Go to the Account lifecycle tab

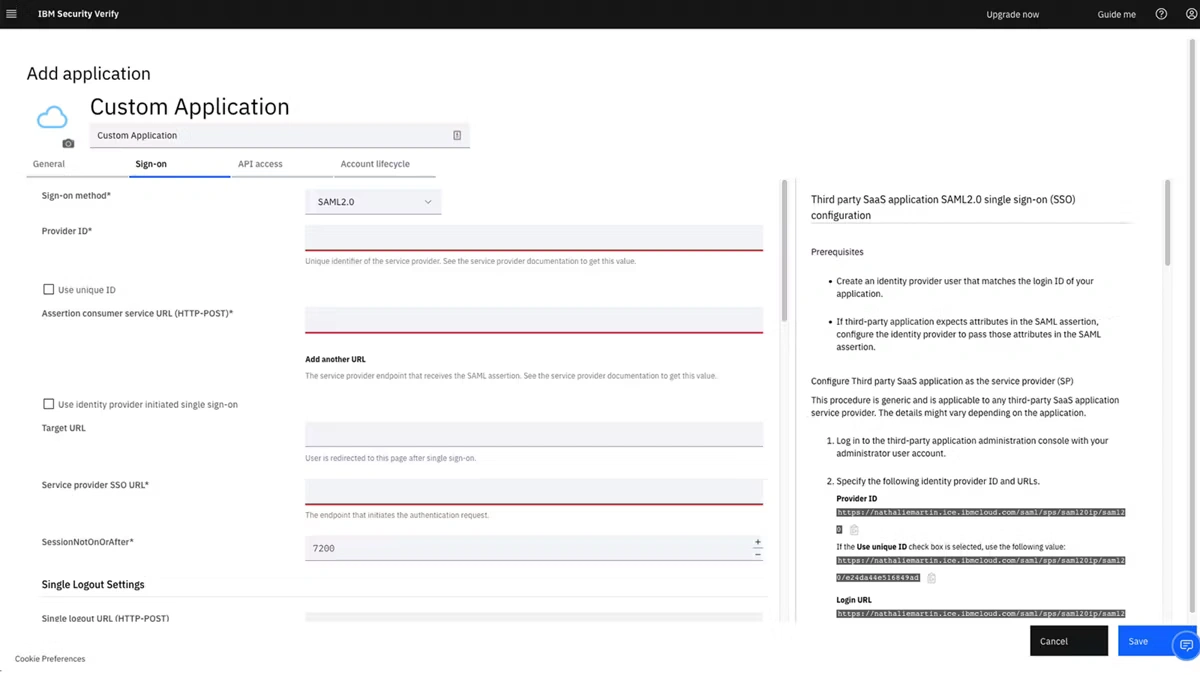[375, 164]
